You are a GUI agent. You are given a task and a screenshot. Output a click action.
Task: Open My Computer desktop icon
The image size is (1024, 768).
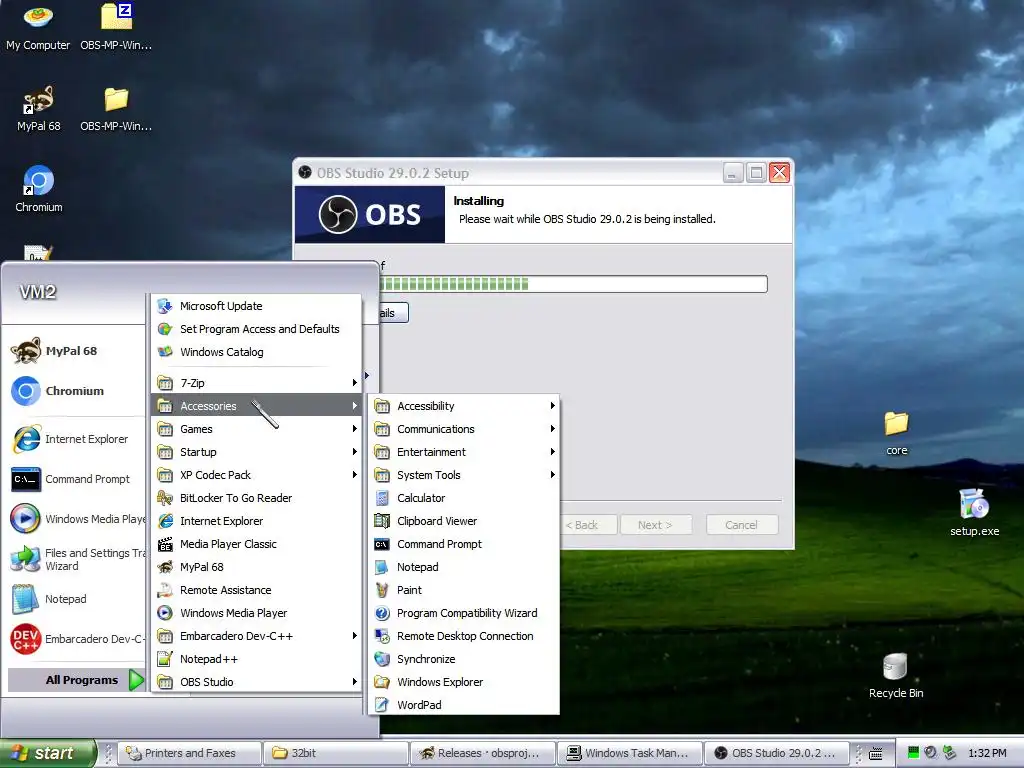click(38, 27)
